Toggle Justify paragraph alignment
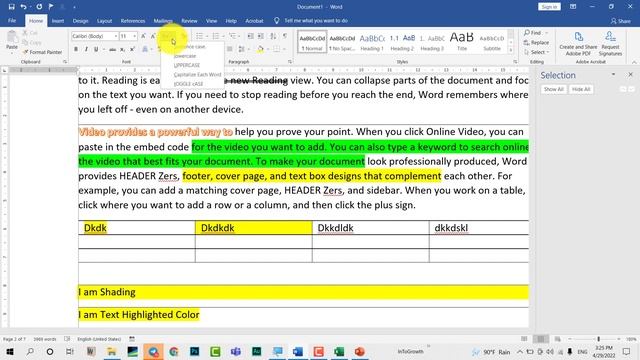 coord(230,49)
